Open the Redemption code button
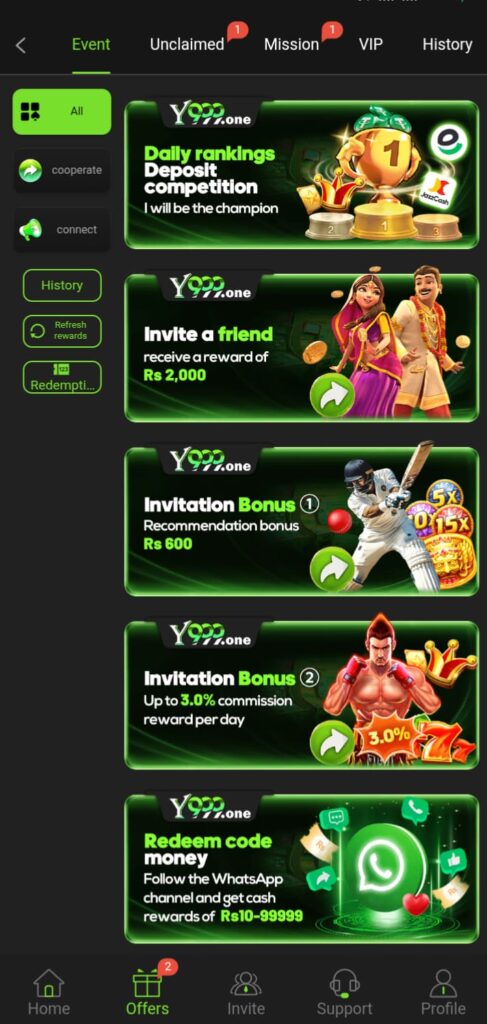 coord(62,377)
